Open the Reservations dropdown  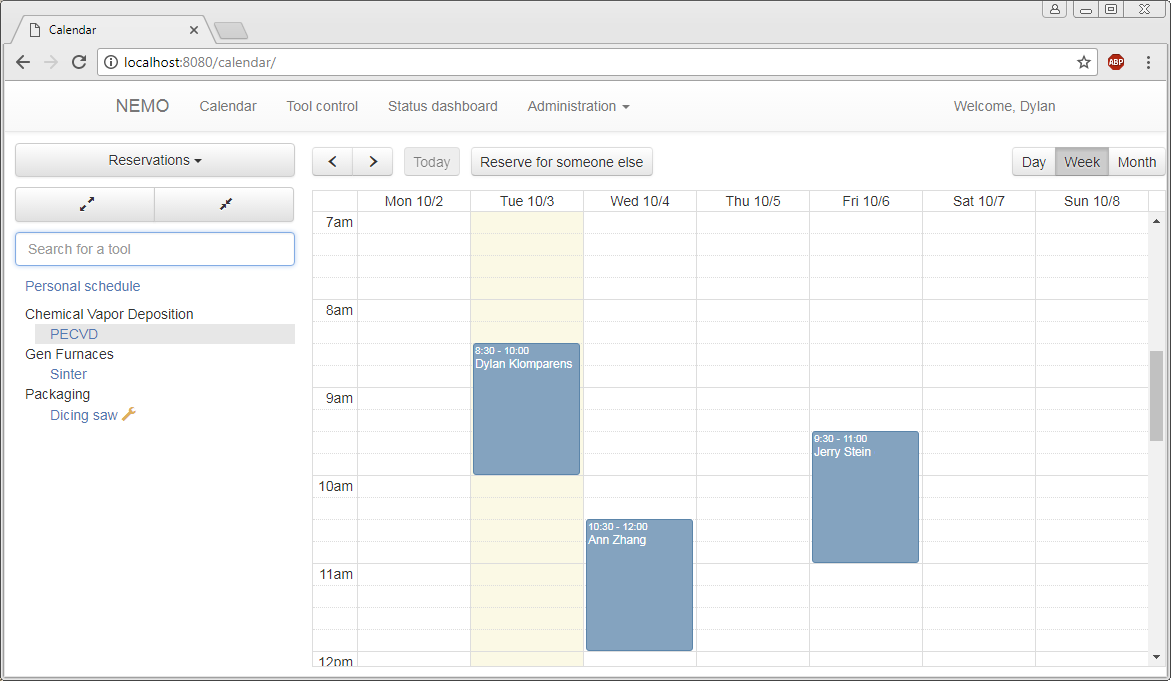tap(155, 160)
